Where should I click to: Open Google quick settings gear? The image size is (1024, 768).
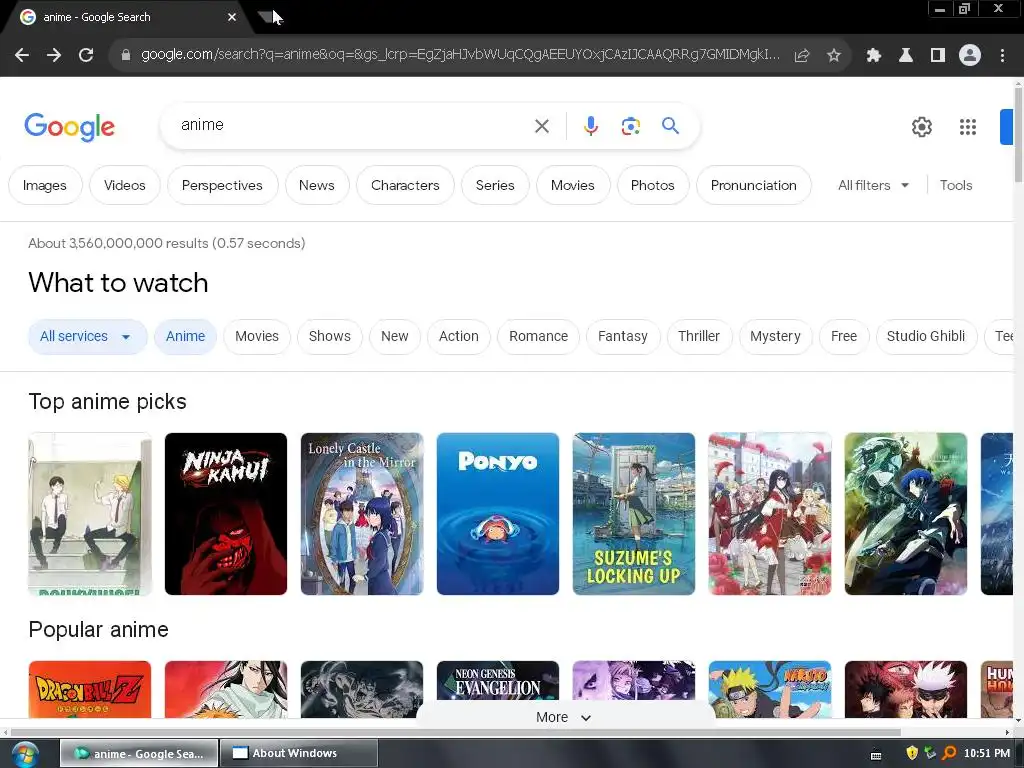921,127
